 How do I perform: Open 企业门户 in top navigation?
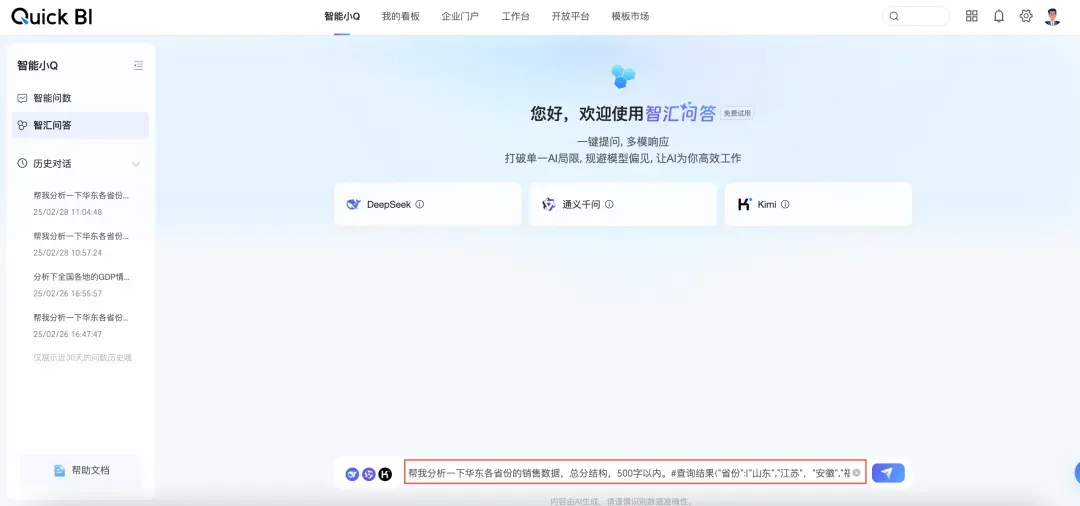pyautogui.click(x=460, y=17)
